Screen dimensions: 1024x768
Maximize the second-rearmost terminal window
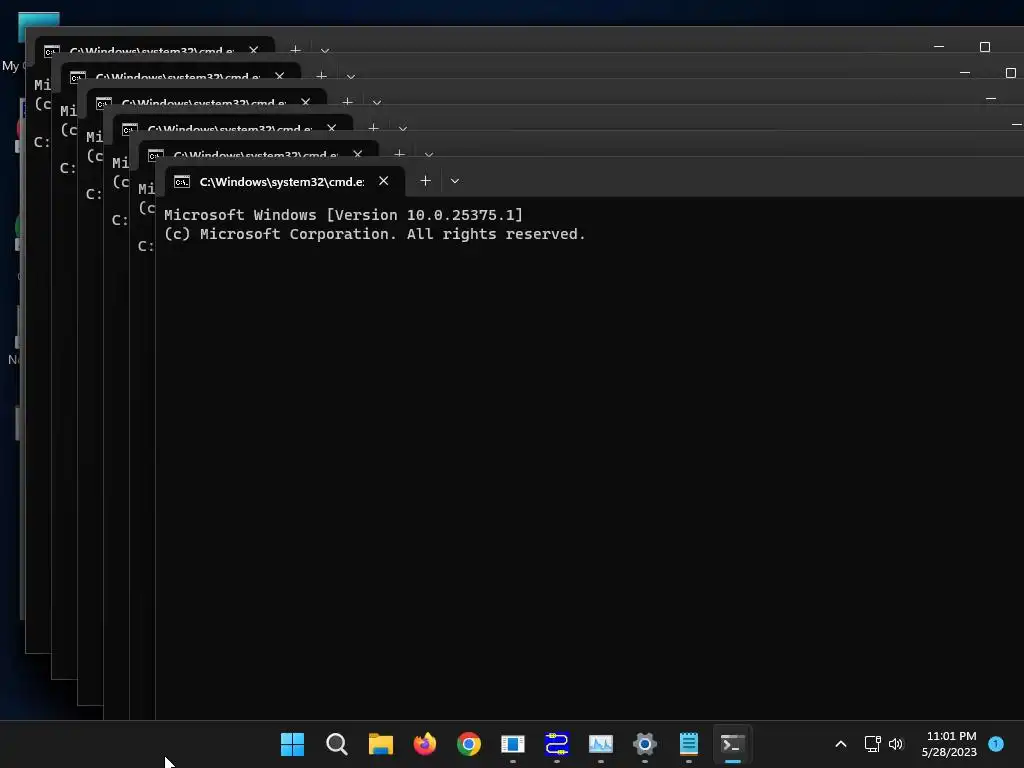[x=1011, y=73]
